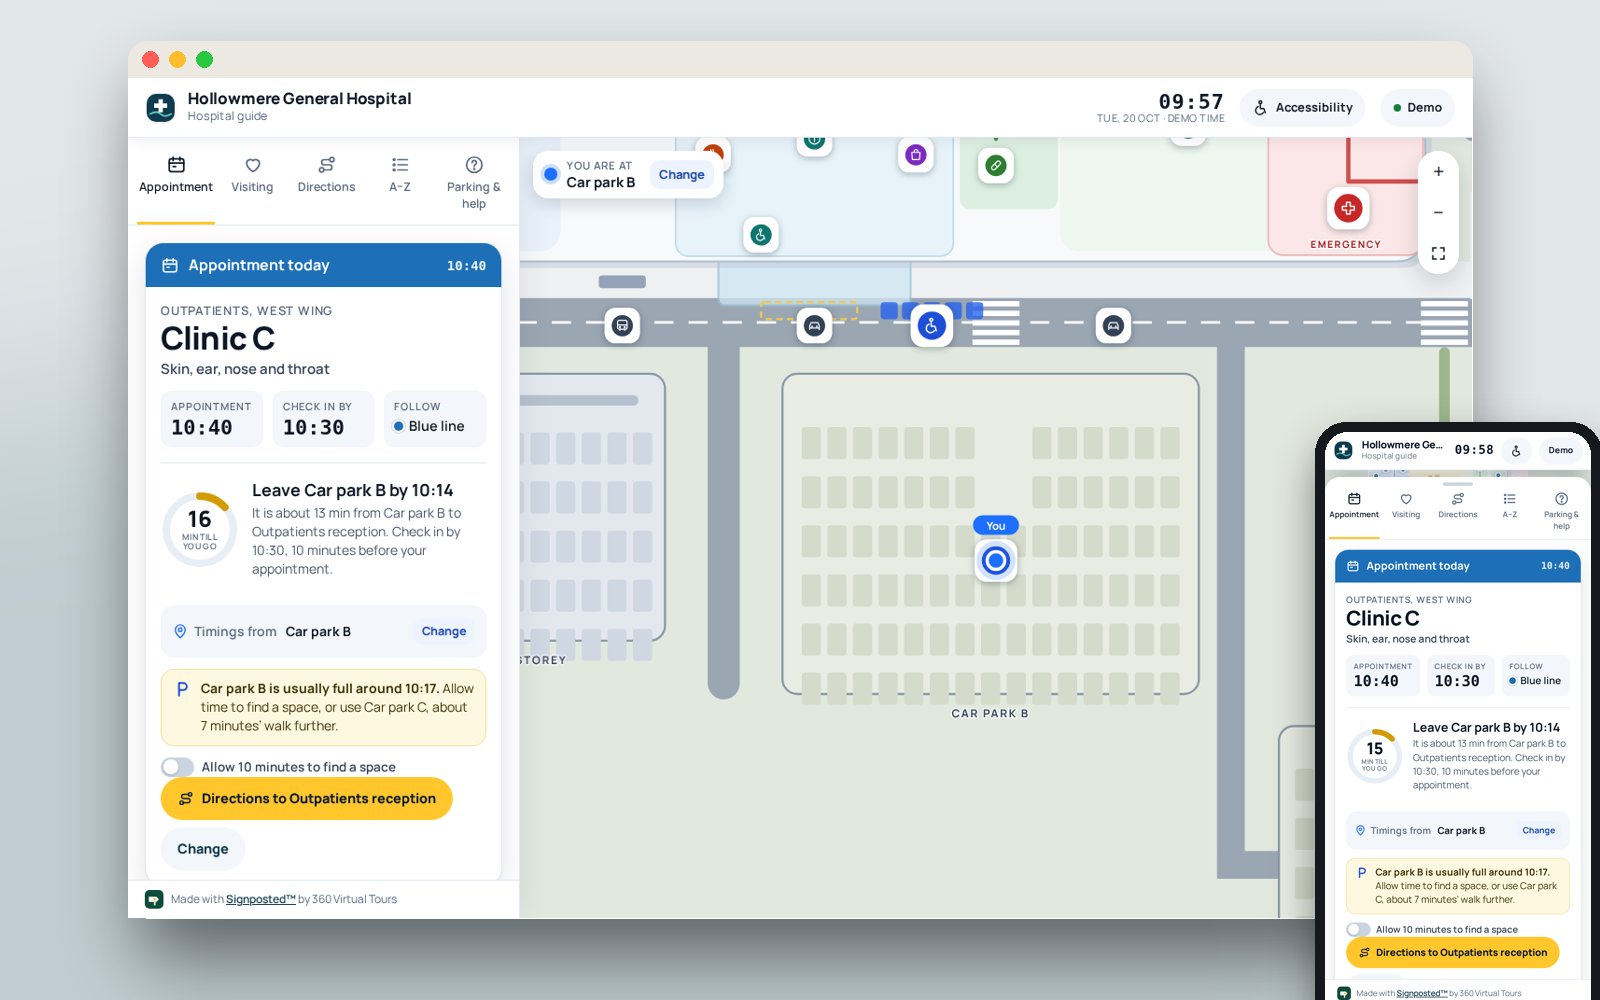Click the Change button below the directions button
Viewport: 1600px width, 1000px height.
[203, 849]
